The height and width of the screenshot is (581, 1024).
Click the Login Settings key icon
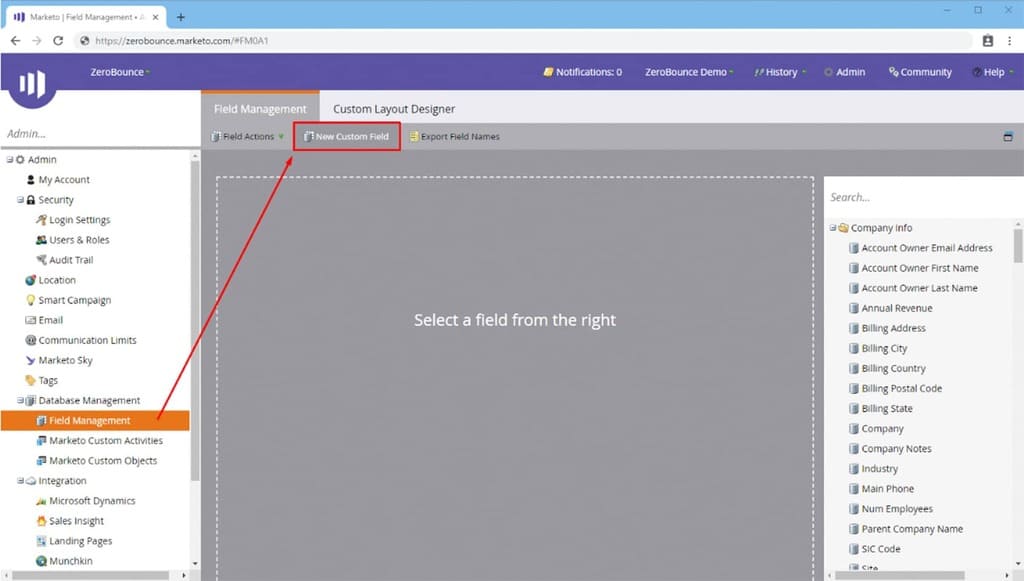[x=41, y=220]
